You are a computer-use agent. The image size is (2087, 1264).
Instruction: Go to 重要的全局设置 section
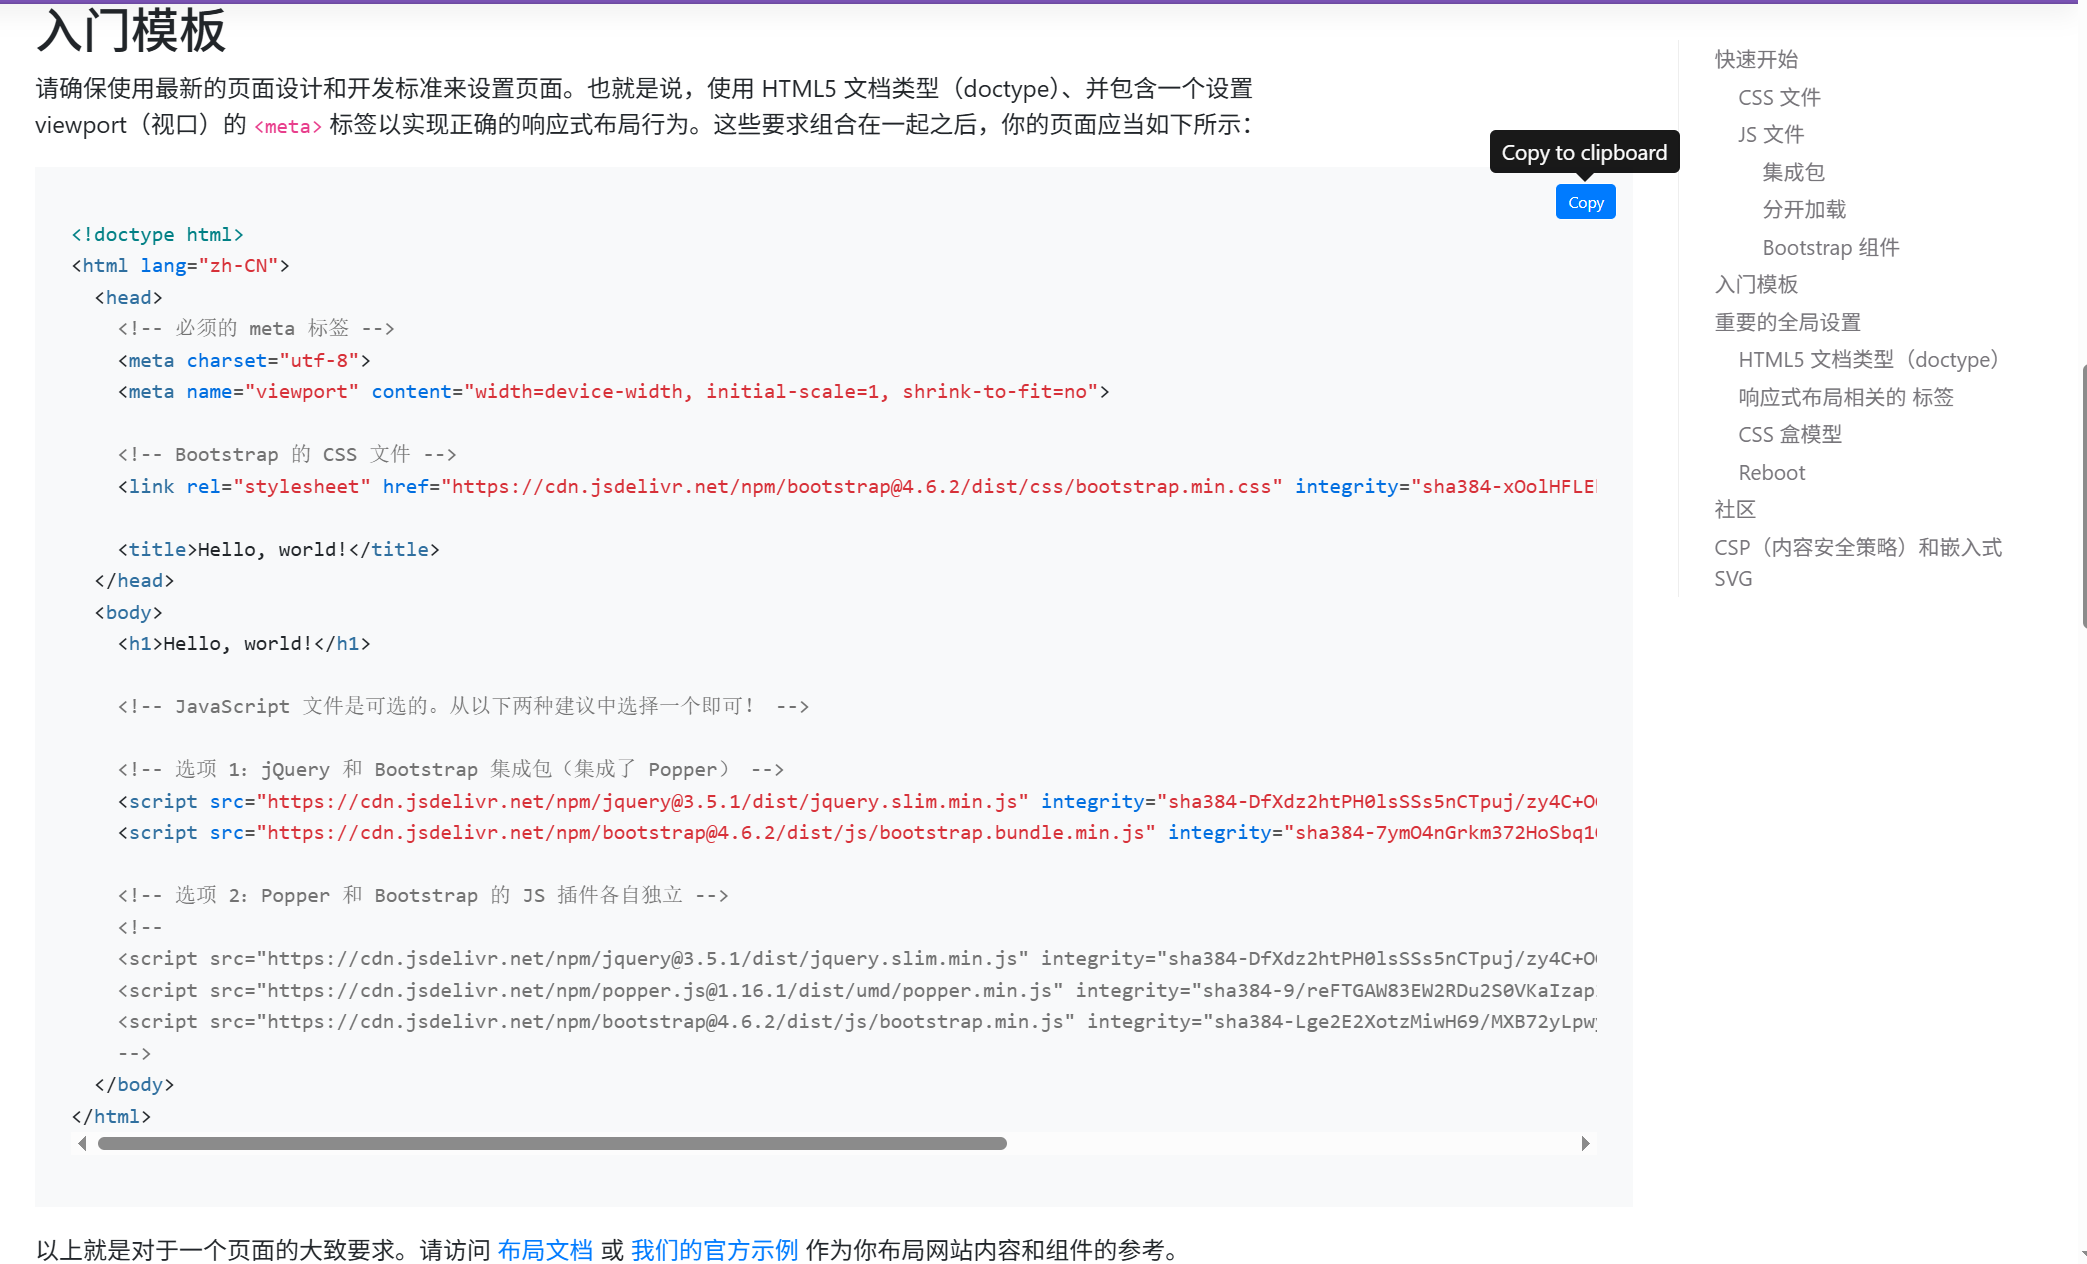coord(1787,322)
